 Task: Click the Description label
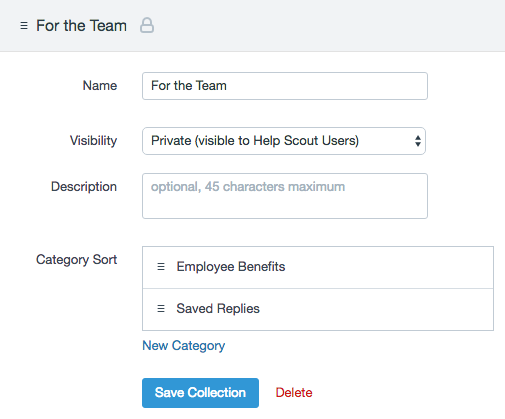pyautogui.click(x=84, y=187)
